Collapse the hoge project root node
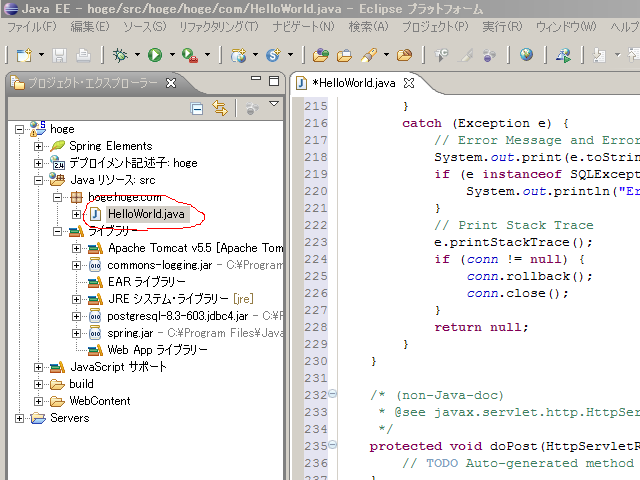The image size is (640, 480). click(x=21, y=129)
